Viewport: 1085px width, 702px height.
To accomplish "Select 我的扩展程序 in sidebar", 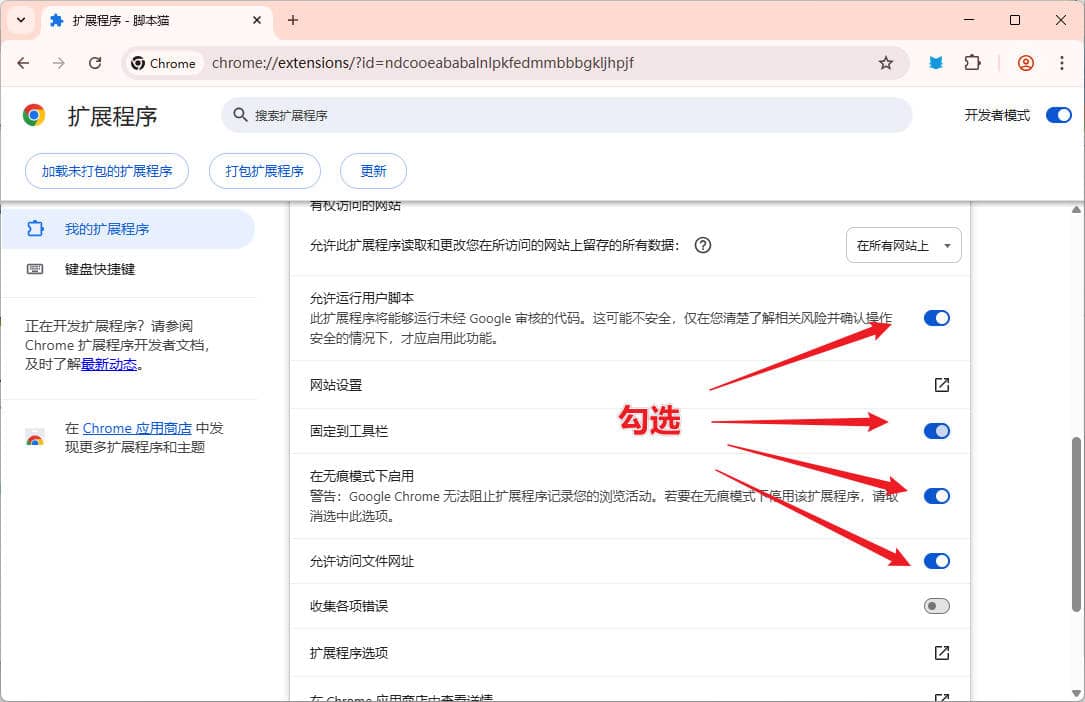I will (x=127, y=229).
